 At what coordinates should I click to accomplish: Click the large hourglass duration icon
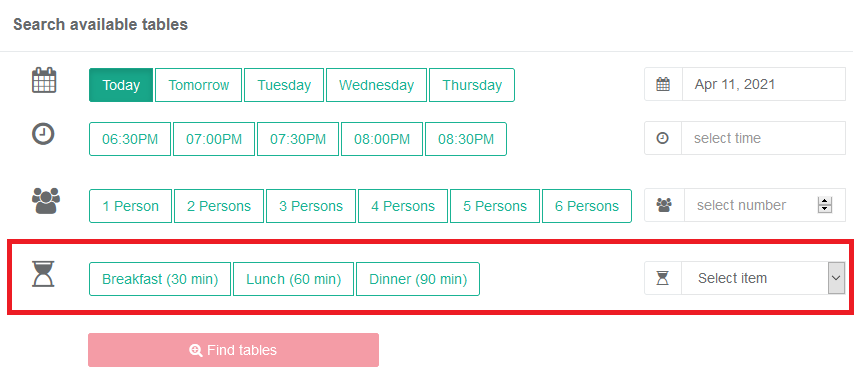[43, 274]
